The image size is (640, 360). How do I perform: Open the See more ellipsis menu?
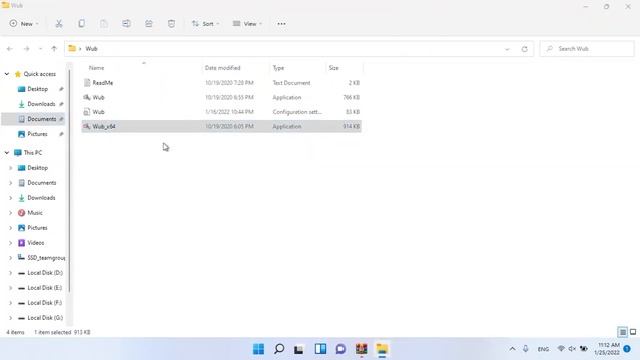(281, 24)
